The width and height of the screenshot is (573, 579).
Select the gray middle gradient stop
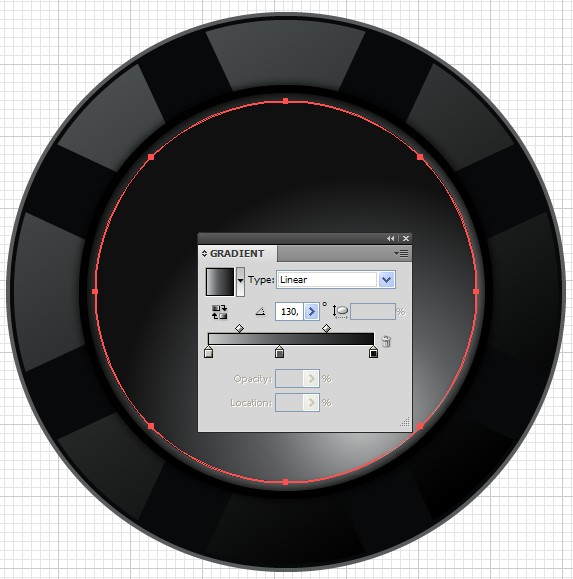[x=279, y=352]
